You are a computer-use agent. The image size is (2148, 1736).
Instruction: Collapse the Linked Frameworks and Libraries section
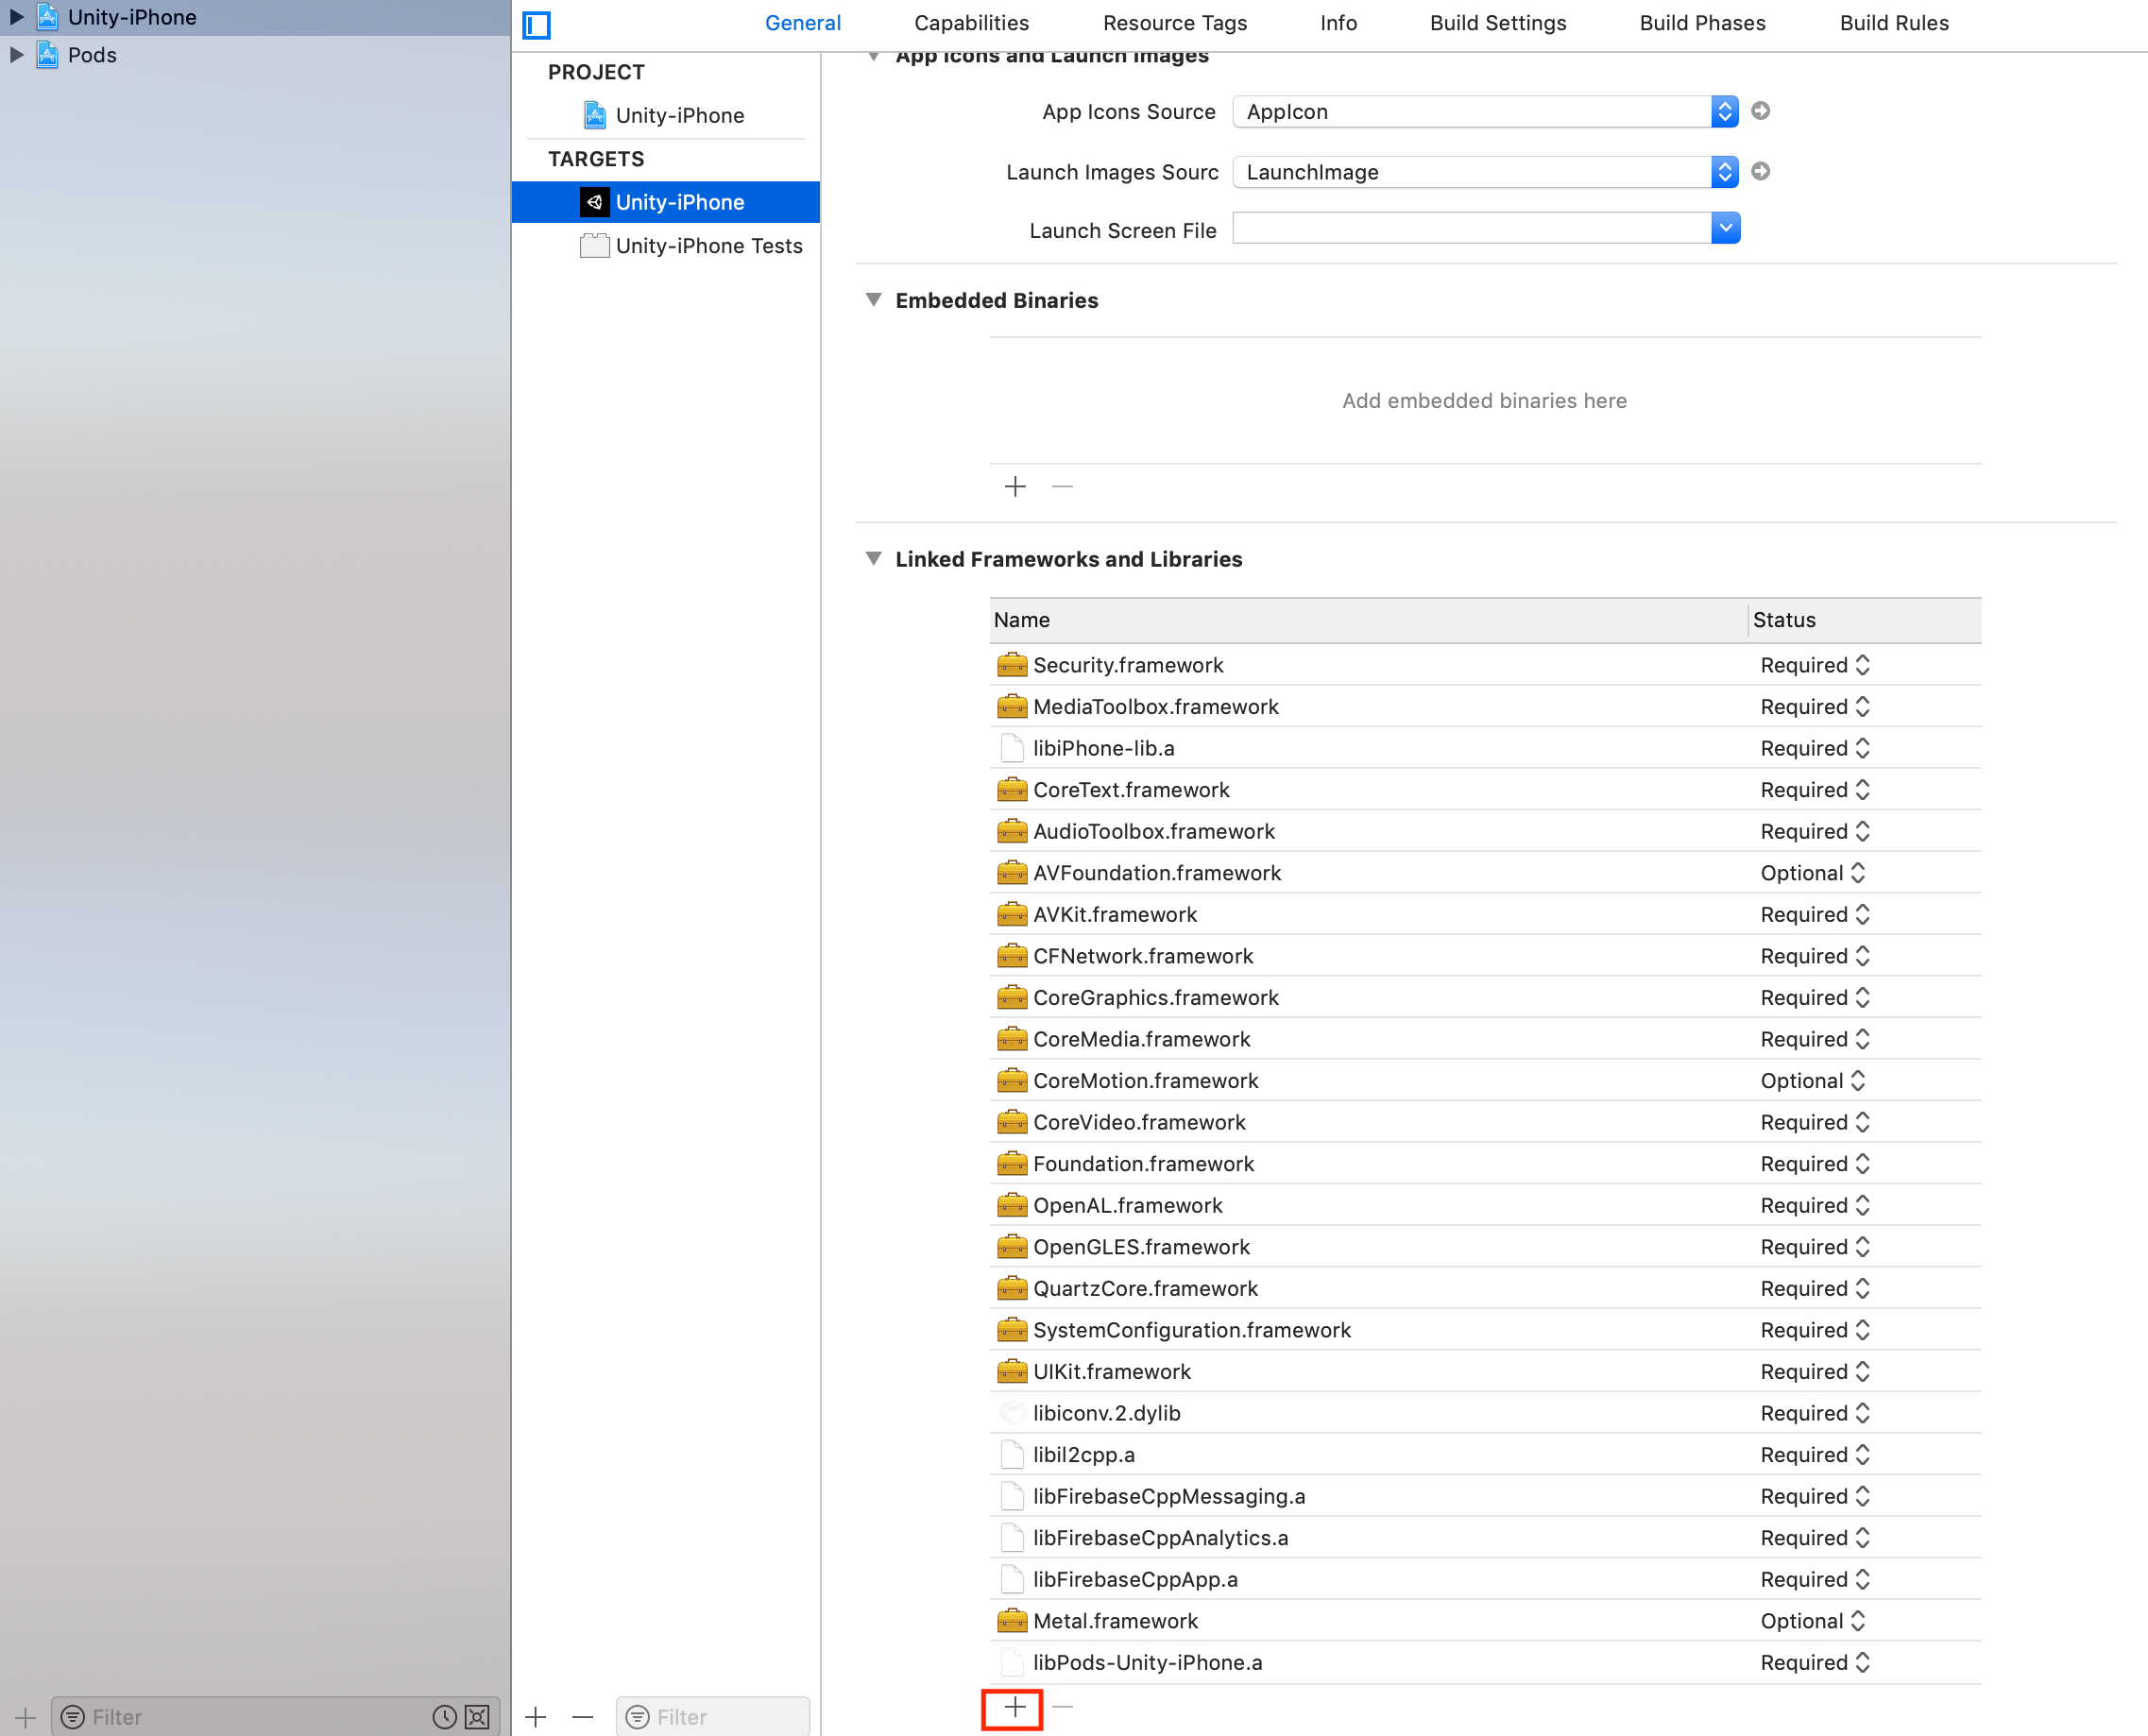point(873,559)
